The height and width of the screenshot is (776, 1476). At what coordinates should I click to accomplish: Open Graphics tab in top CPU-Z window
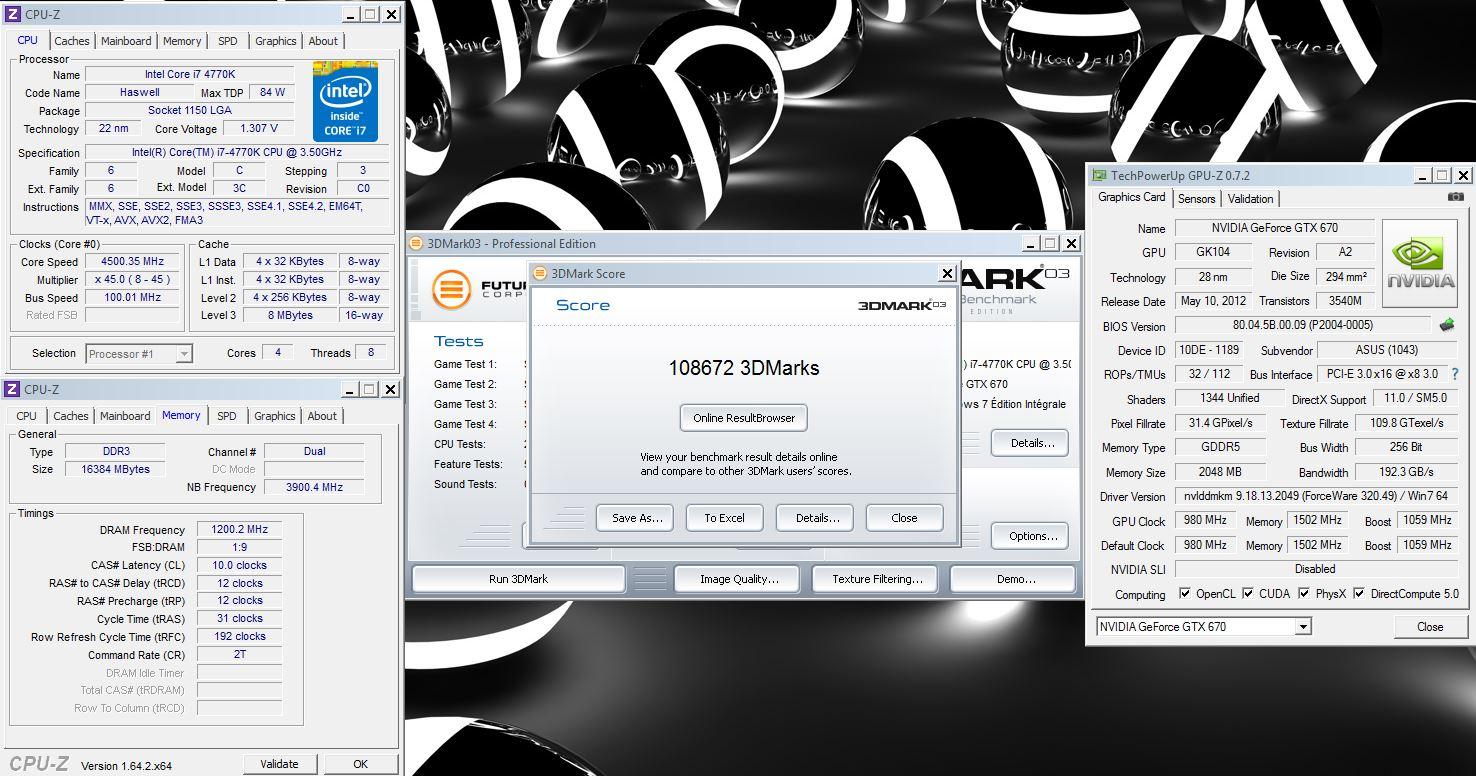coord(275,41)
